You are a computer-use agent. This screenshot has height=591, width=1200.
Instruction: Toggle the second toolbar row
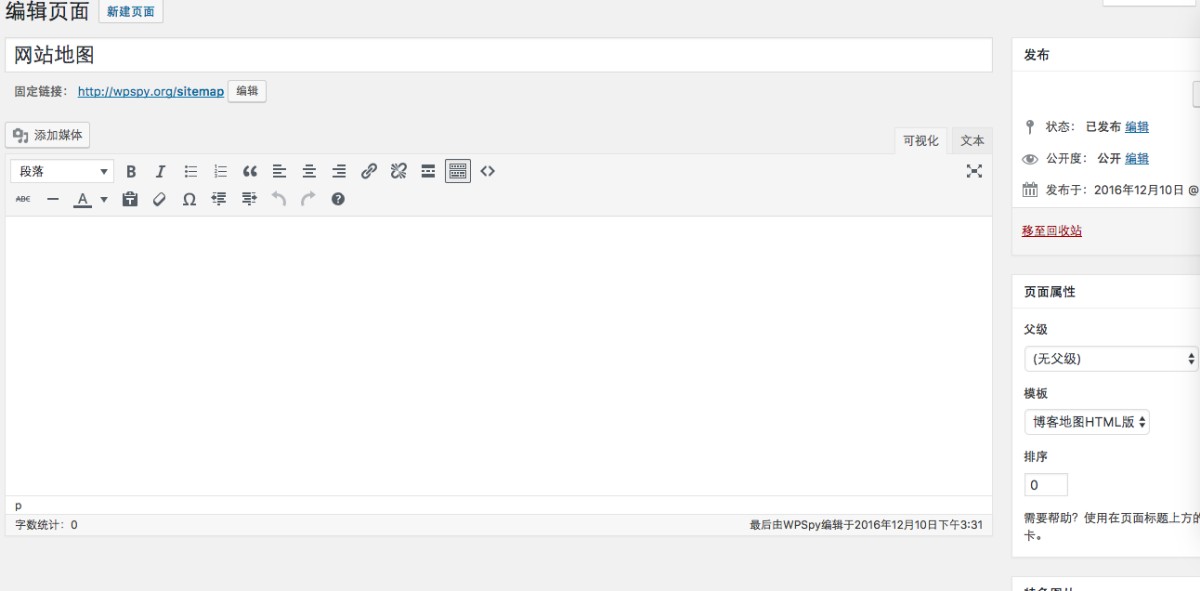(458, 171)
